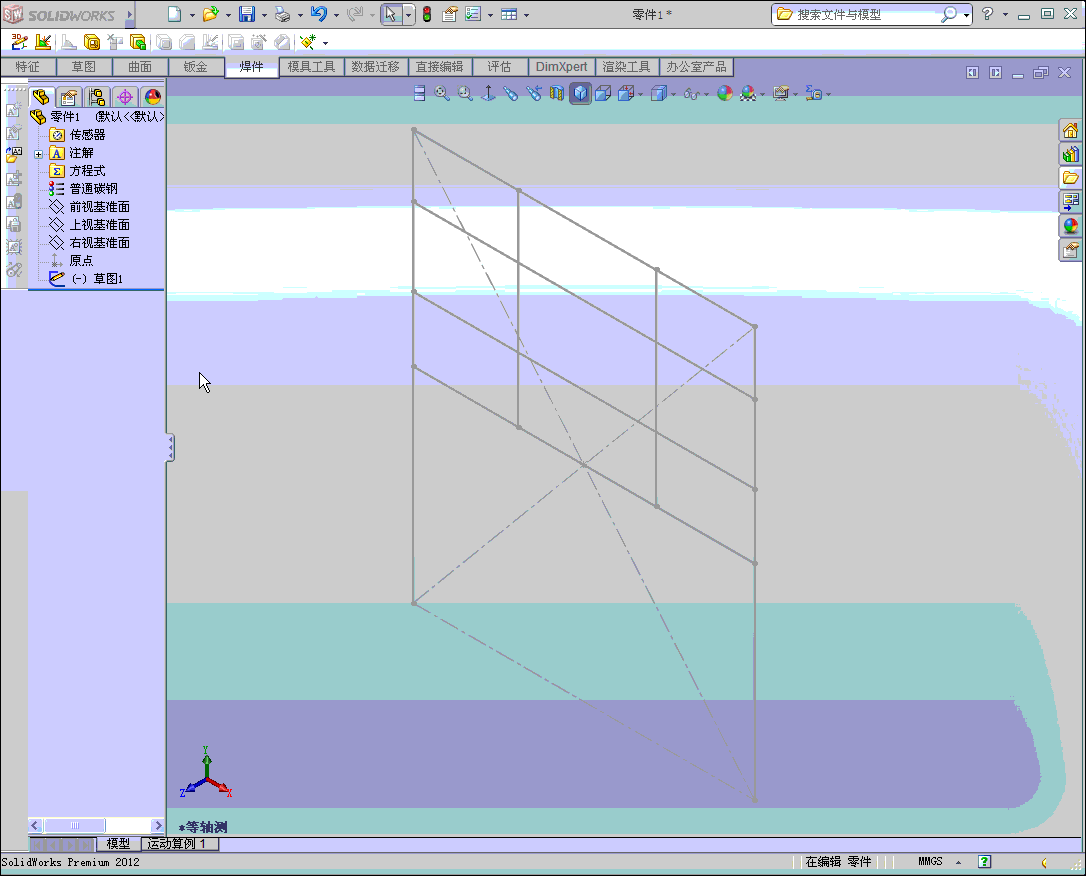Screen dimensions: 1086x876
Task: Click the extruded boss/base icon in weldment toolbar
Action: point(138,42)
